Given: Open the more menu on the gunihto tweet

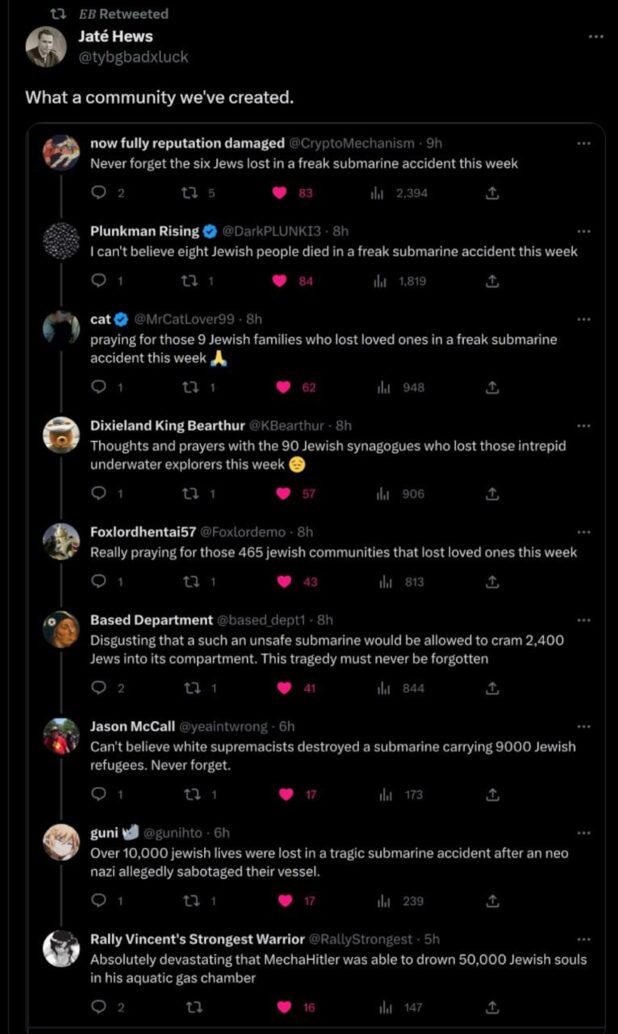Looking at the screenshot, I should (x=584, y=831).
